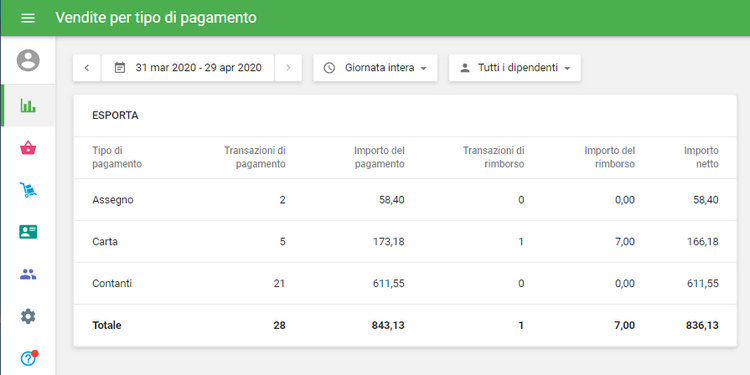
Task: Click the Carta transactions count 5
Action: 283,242
